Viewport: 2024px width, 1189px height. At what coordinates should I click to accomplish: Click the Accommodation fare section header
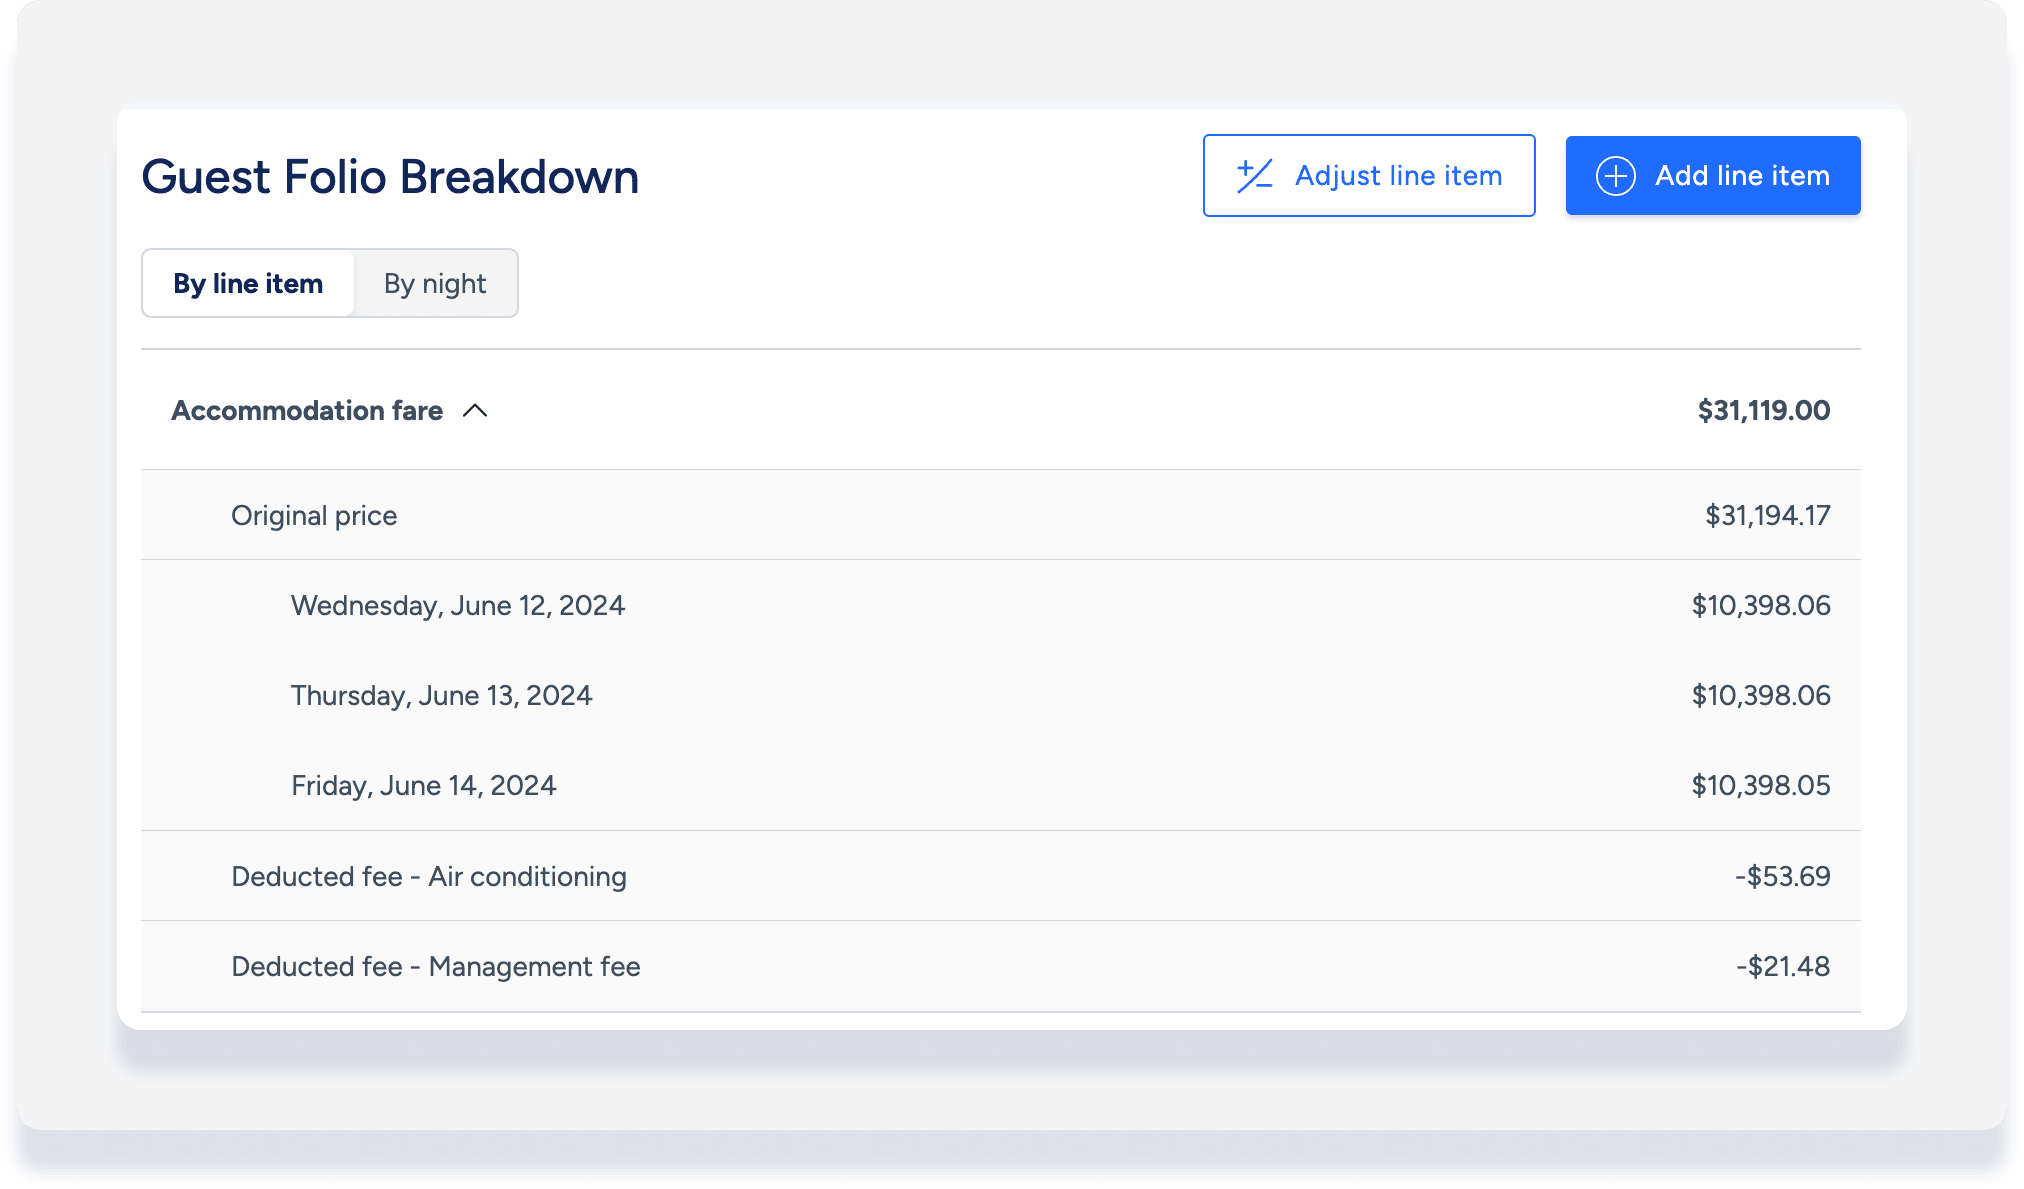point(307,411)
